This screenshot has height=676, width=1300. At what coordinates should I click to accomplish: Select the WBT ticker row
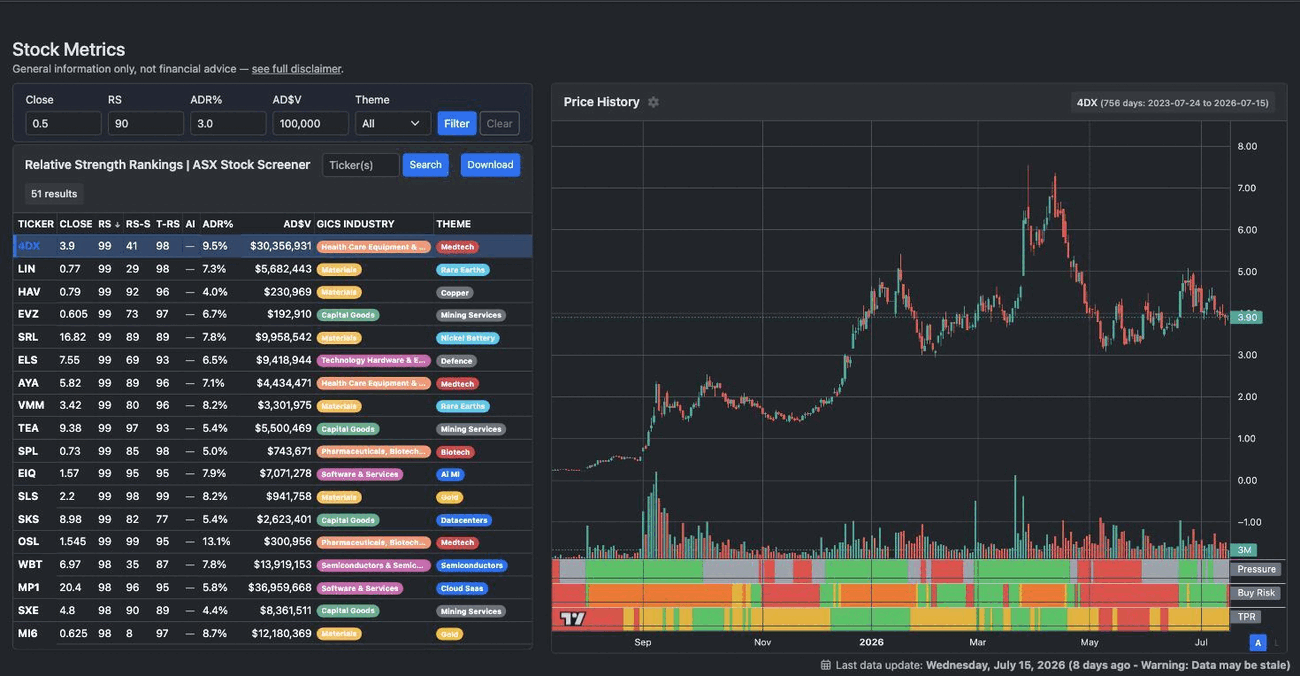(272, 565)
